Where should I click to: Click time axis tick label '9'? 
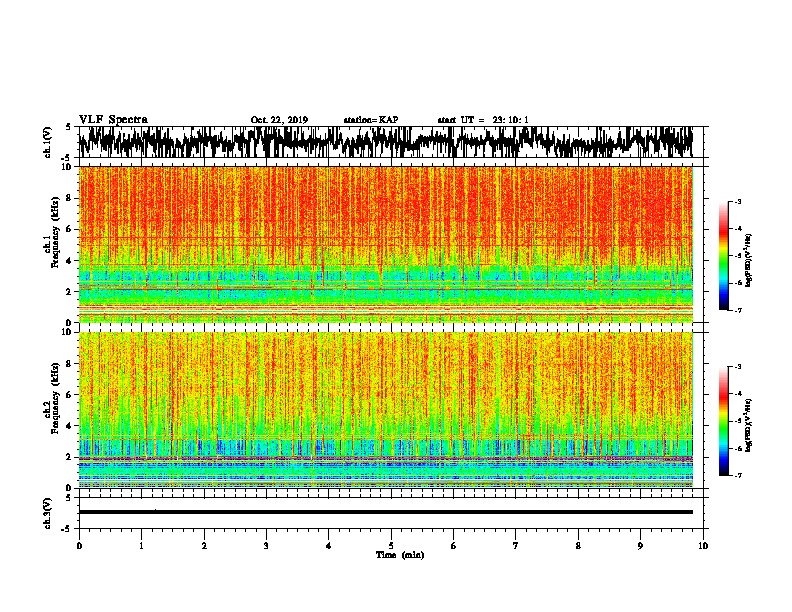(640, 546)
